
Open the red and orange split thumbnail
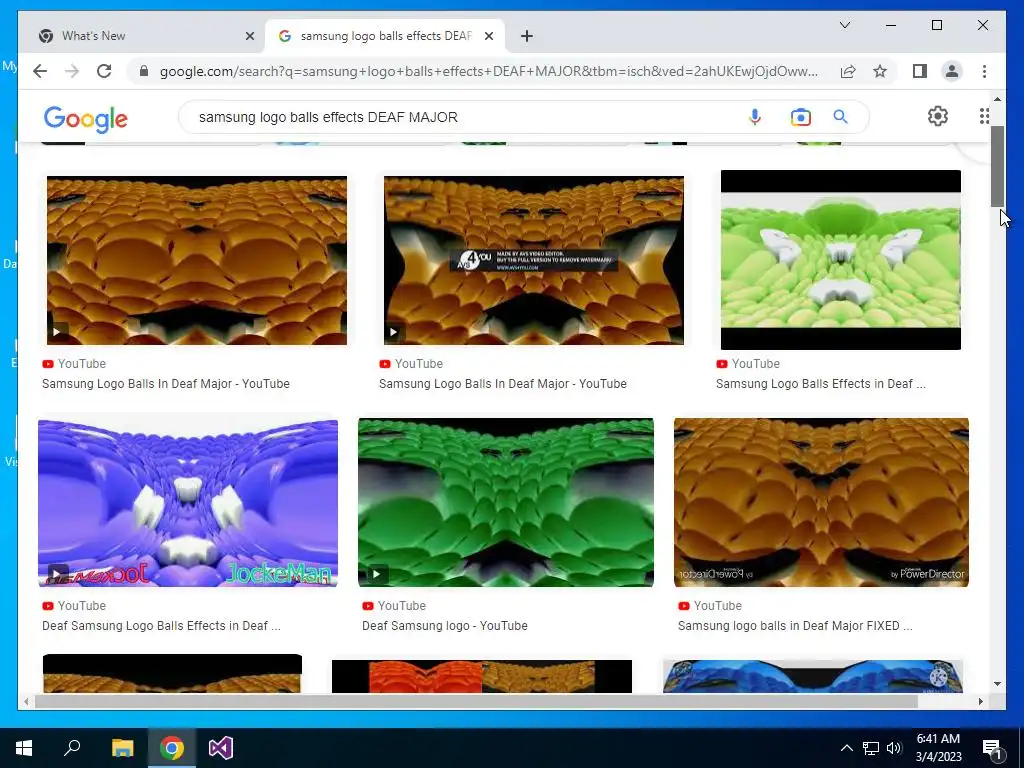pyautogui.click(x=481, y=676)
